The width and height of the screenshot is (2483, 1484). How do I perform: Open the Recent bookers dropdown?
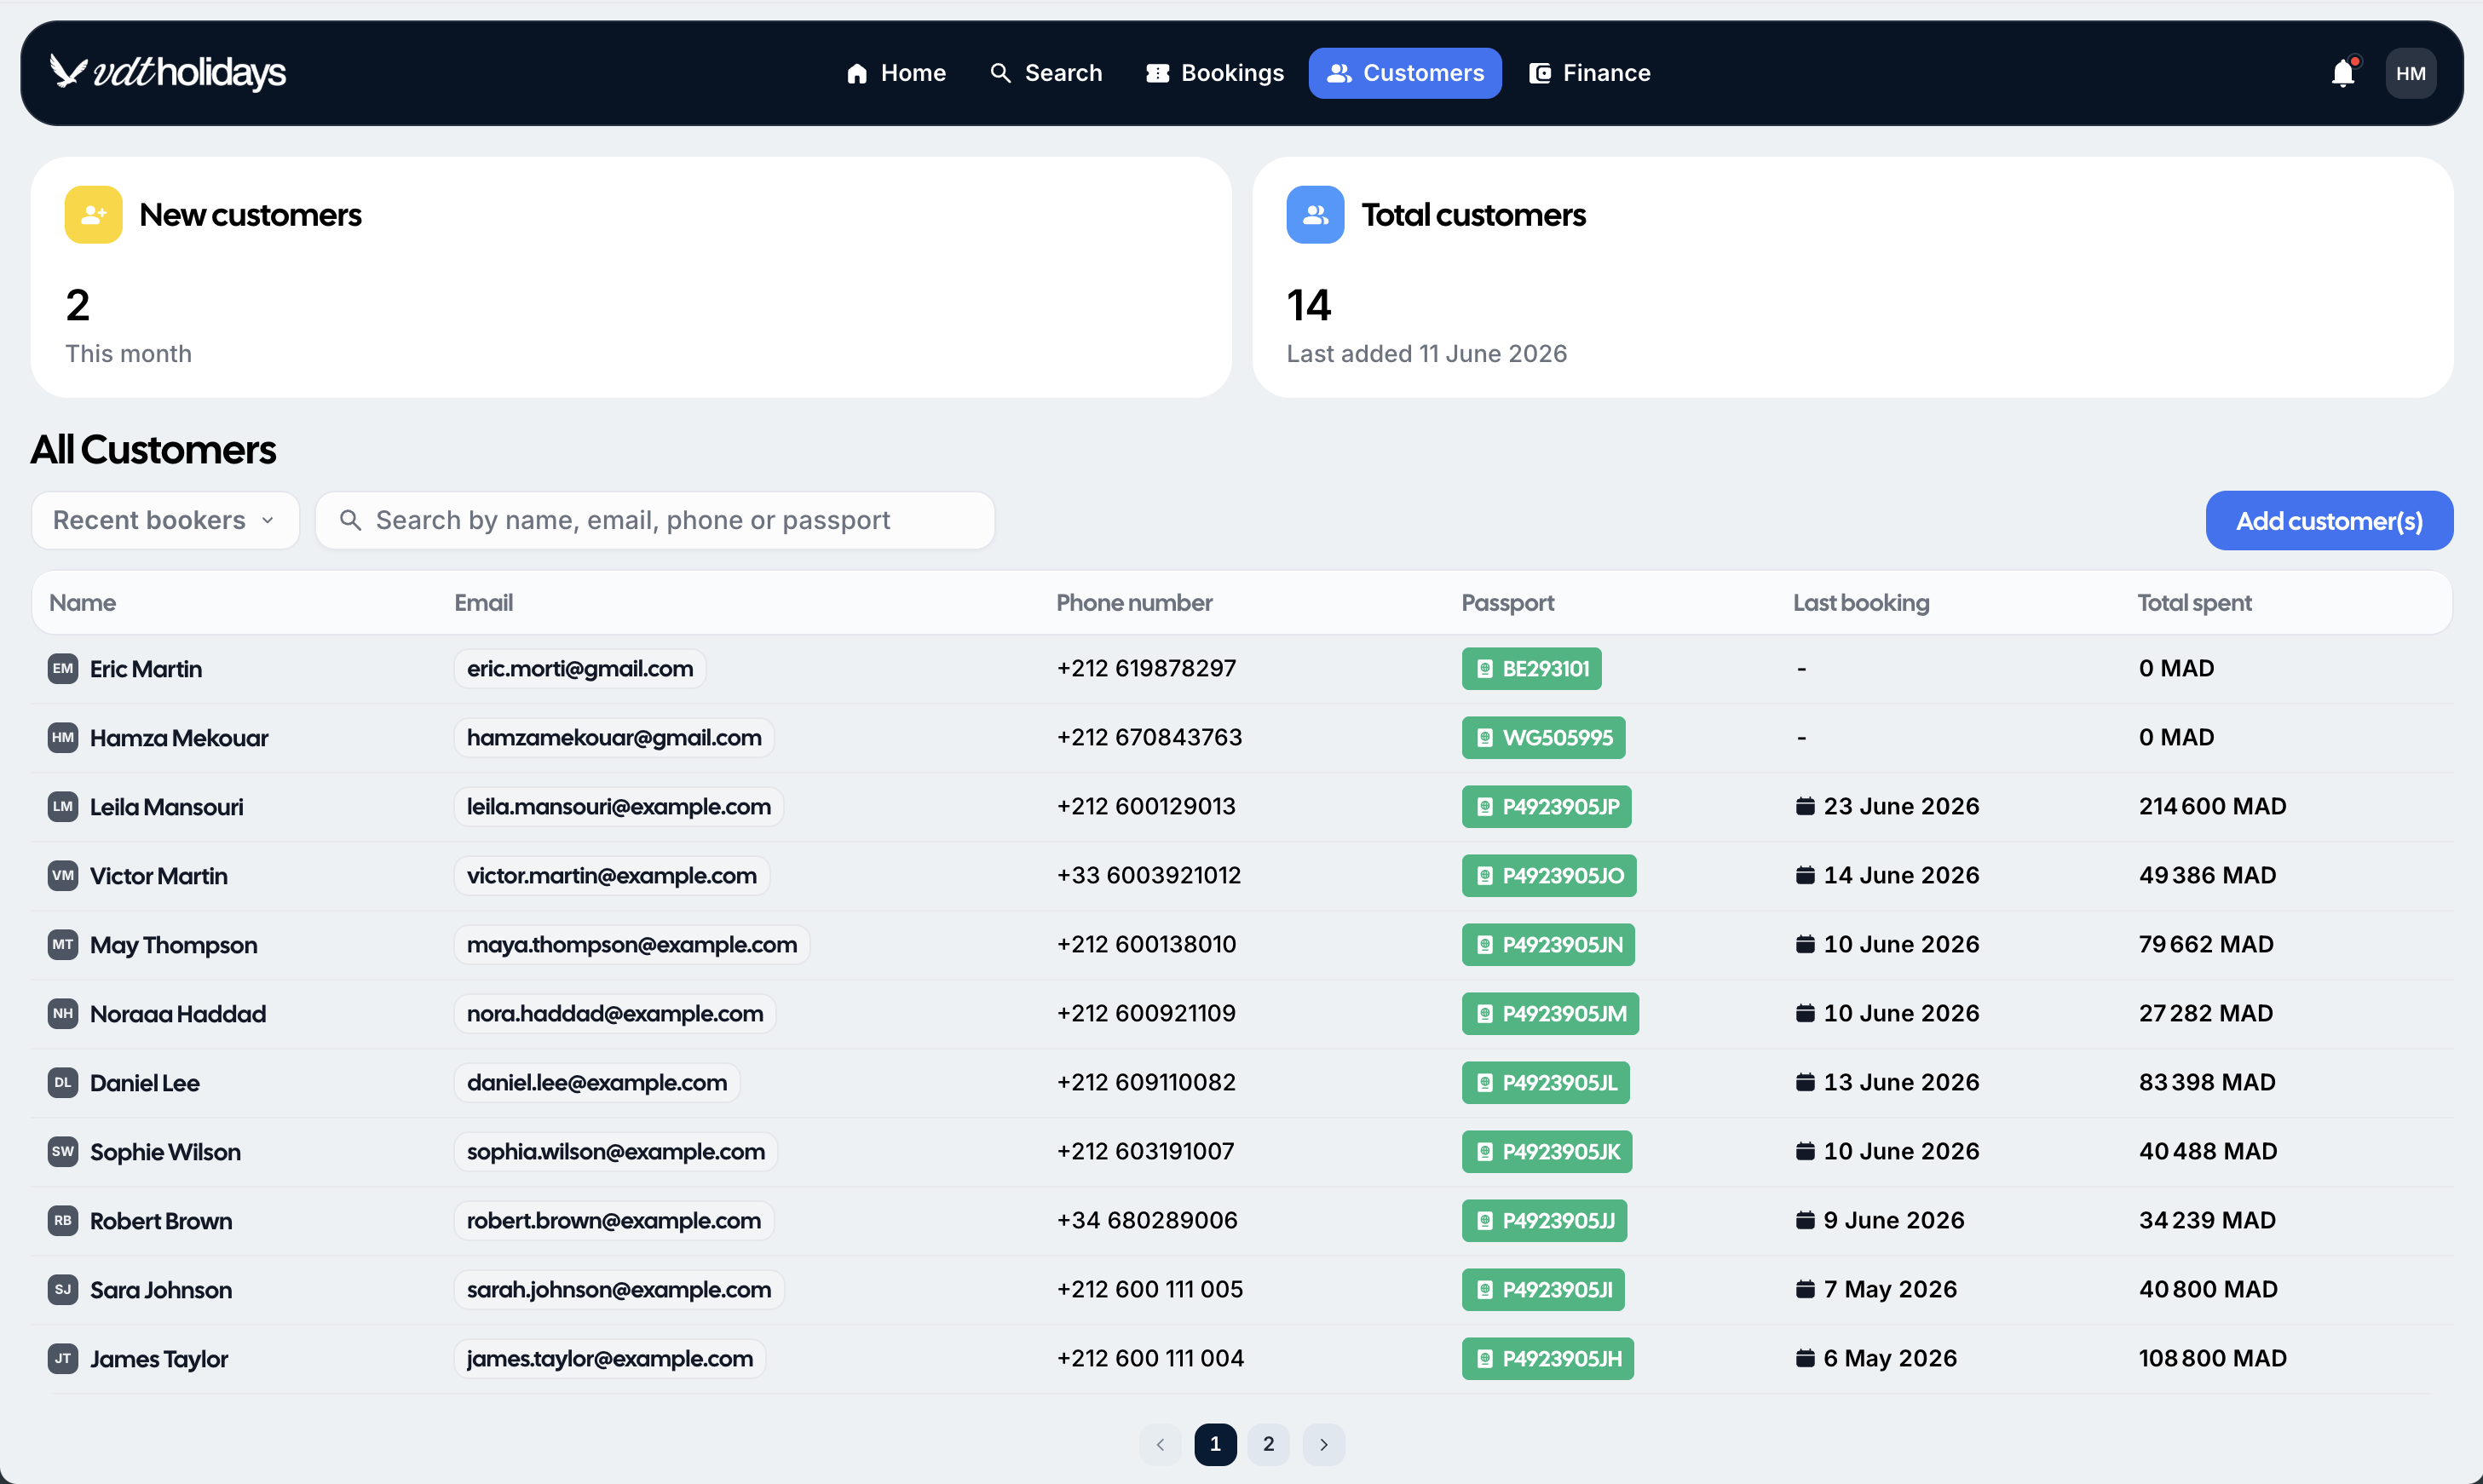[x=165, y=520]
